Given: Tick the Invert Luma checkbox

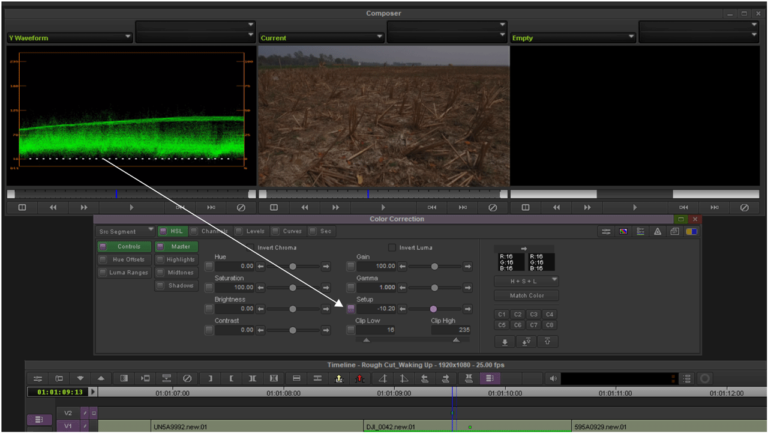Looking at the screenshot, I should pyautogui.click(x=392, y=247).
